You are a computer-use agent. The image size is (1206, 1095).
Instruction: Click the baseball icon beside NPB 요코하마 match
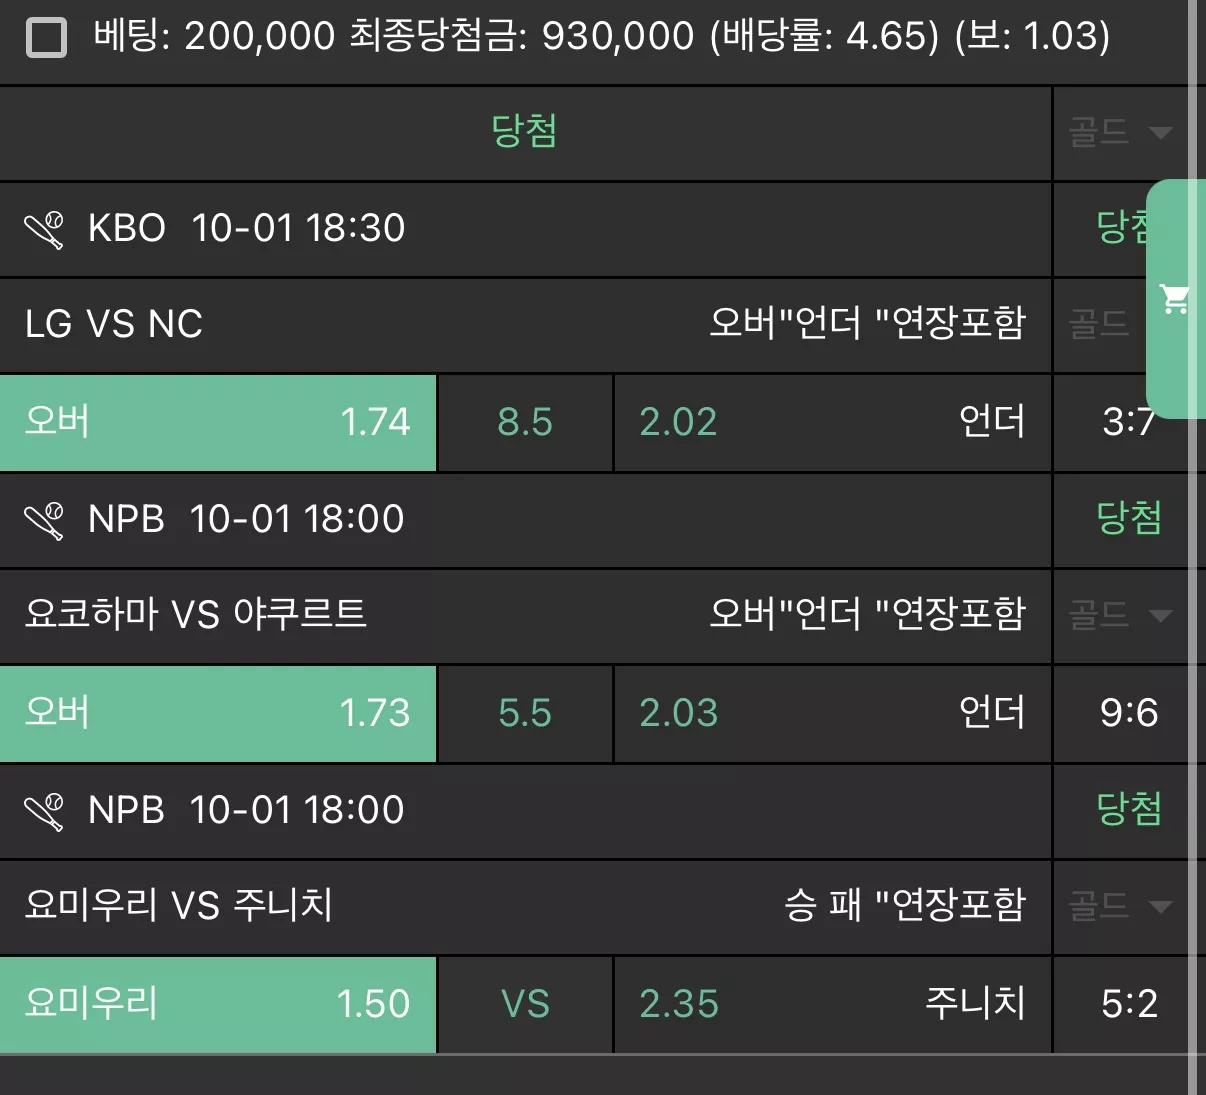pyautogui.click(x=44, y=520)
